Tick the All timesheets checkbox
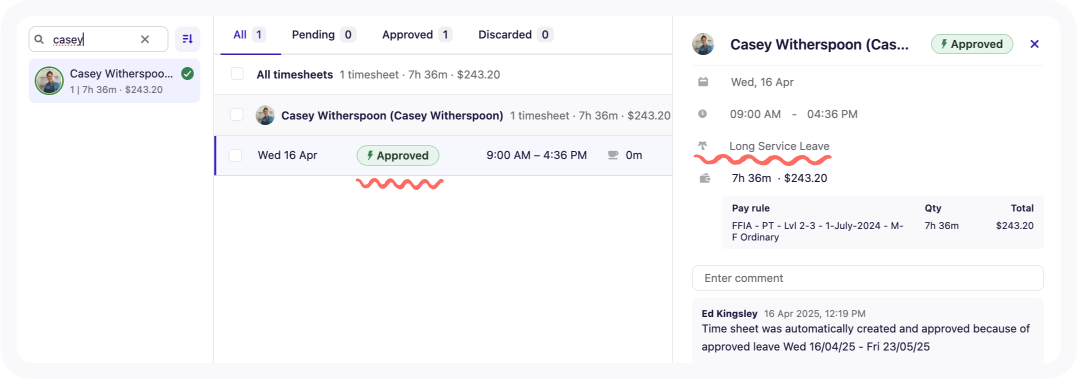This screenshot has height=379, width=1077. pyautogui.click(x=238, y=74)
